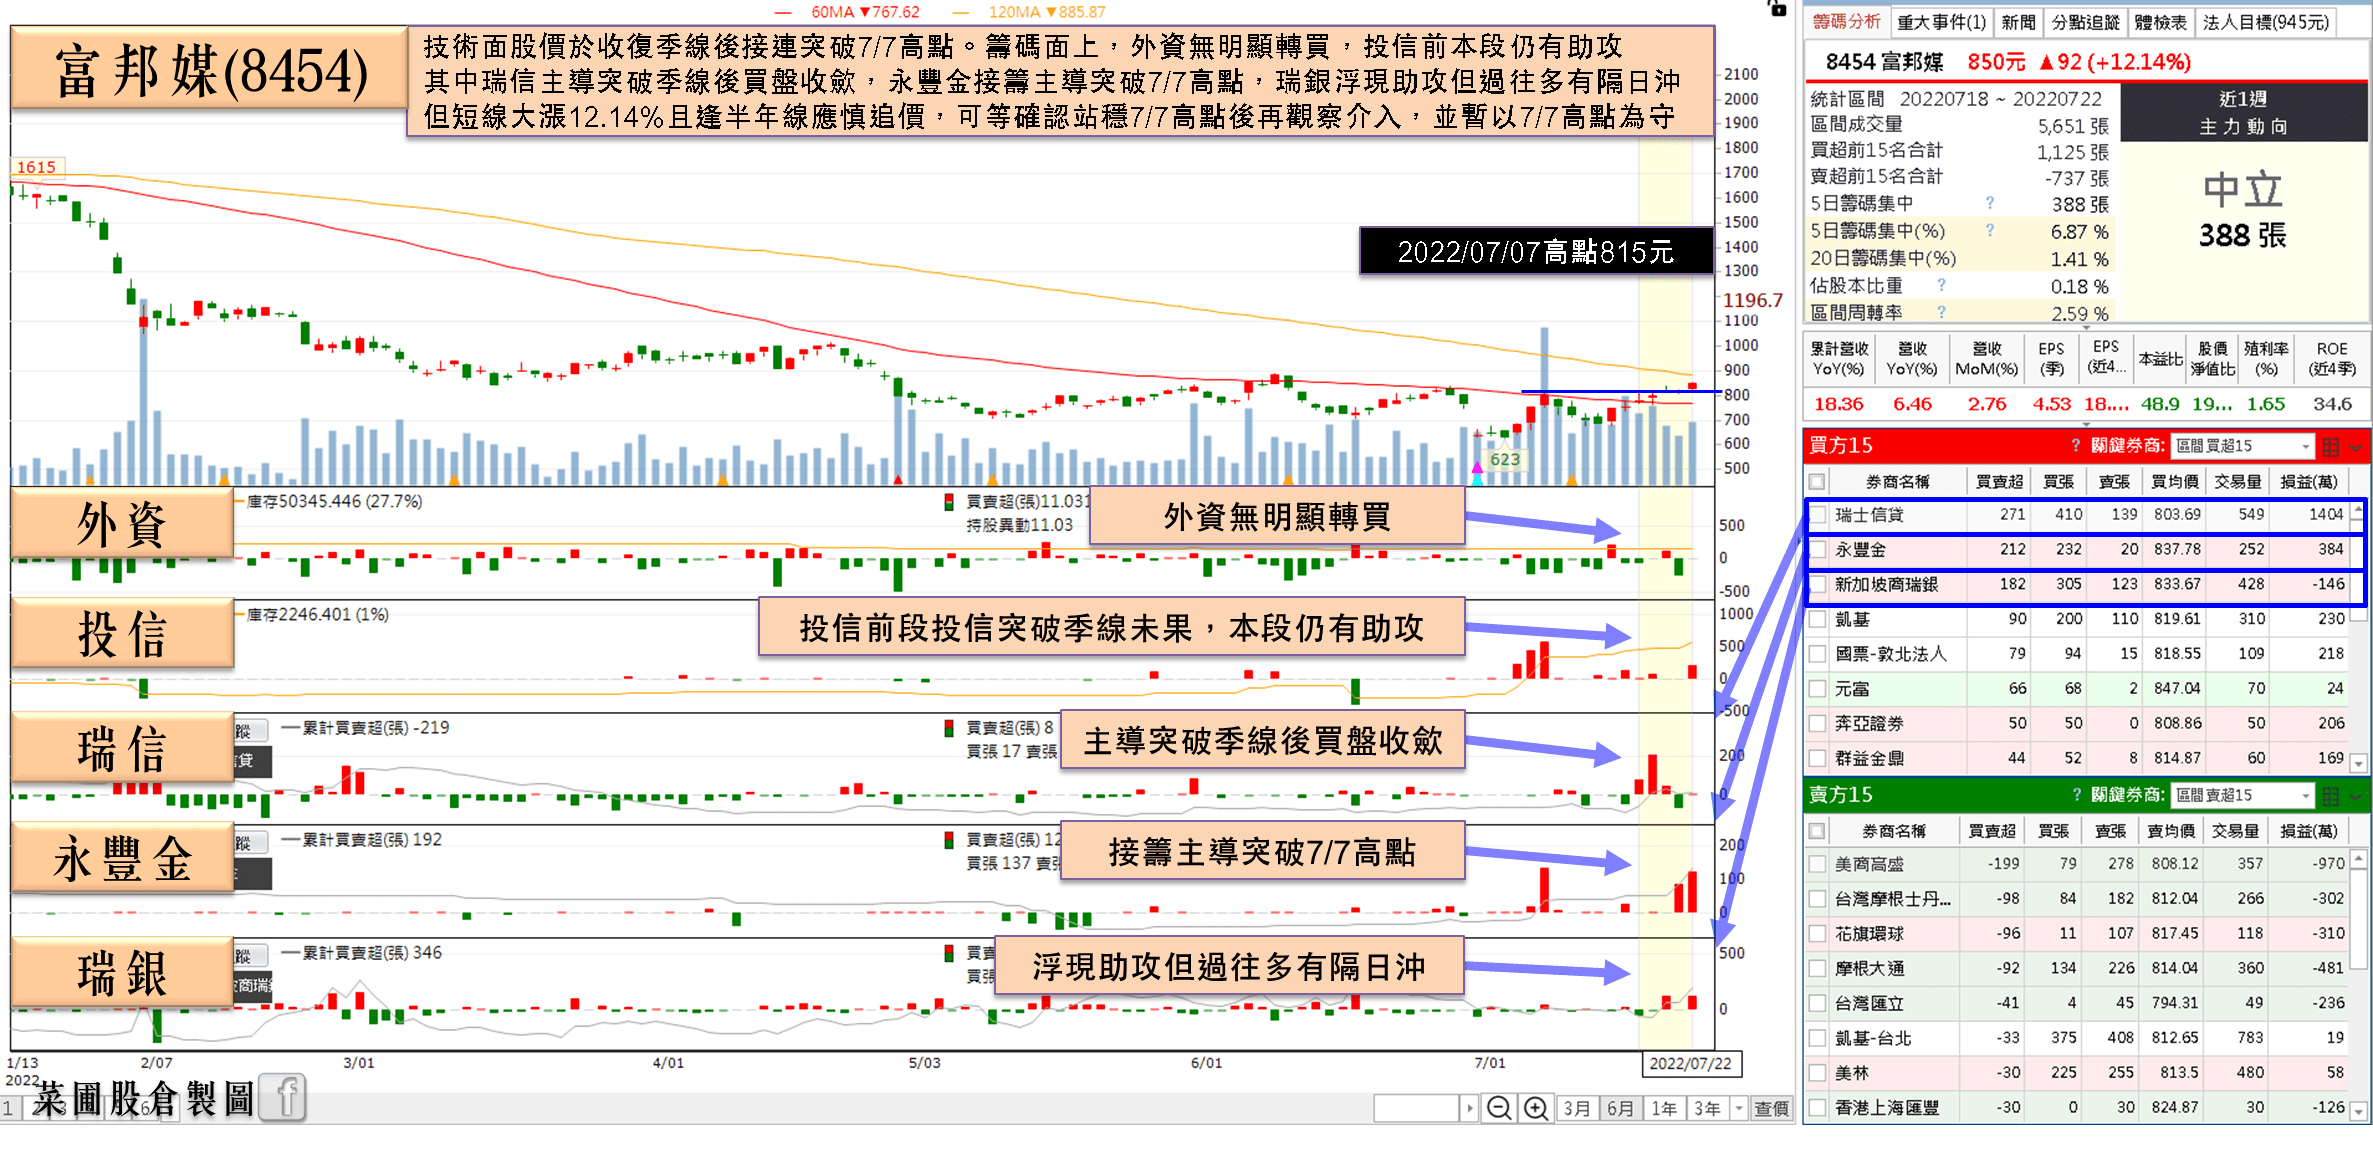Check the box for 永豐金 row
This screenshot has width=2373, height=1152.
1818,550
